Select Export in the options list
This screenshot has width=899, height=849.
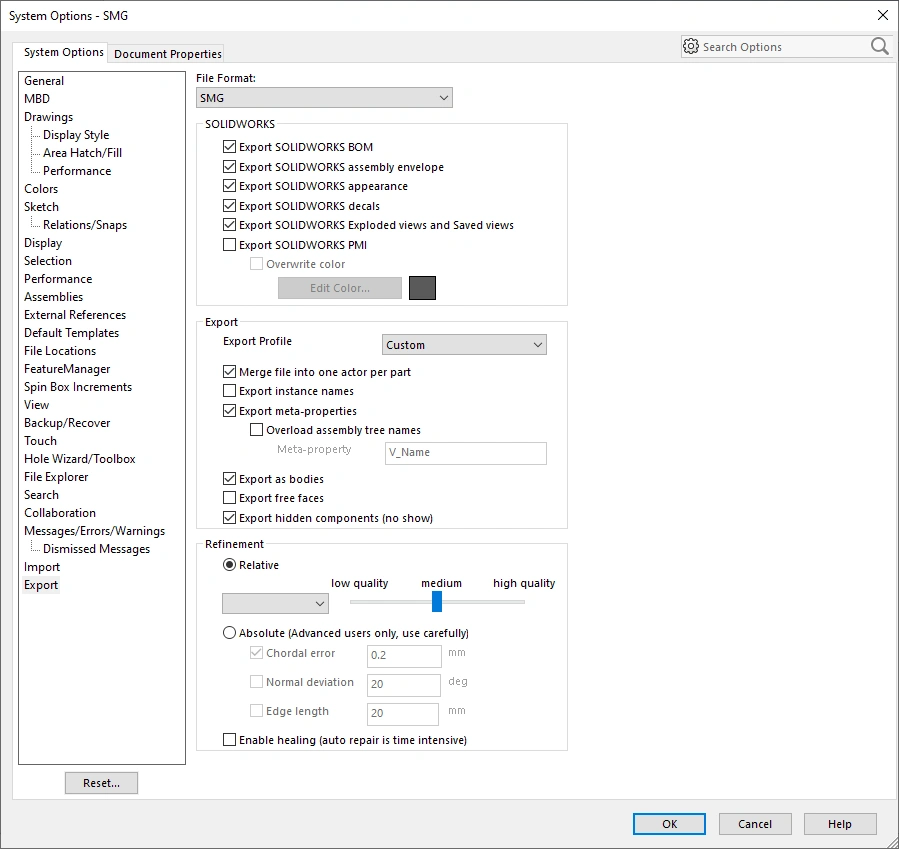click(x=41, y=585)
